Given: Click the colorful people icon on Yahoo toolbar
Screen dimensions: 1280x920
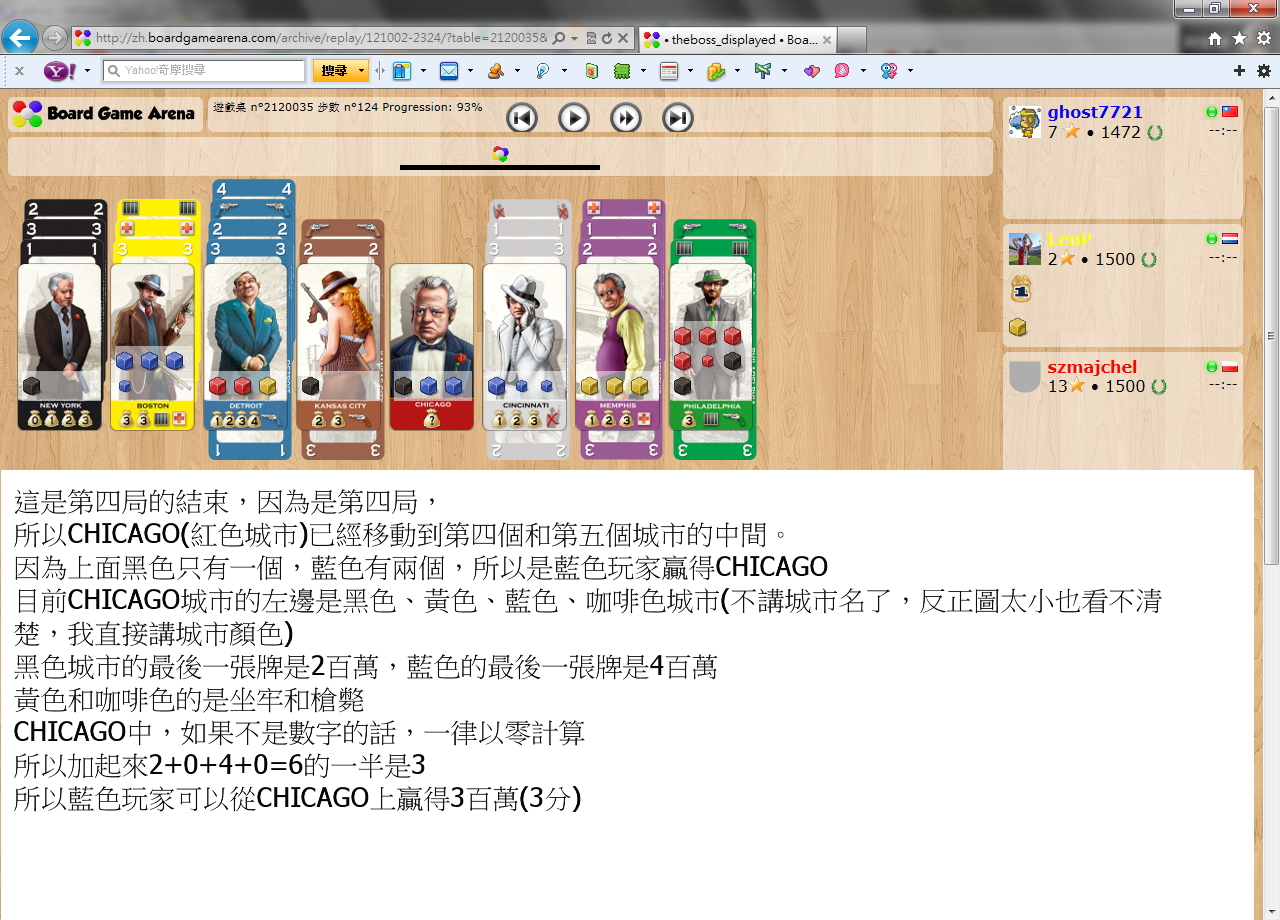Looking at the screenshot, I should pos(889,71).
